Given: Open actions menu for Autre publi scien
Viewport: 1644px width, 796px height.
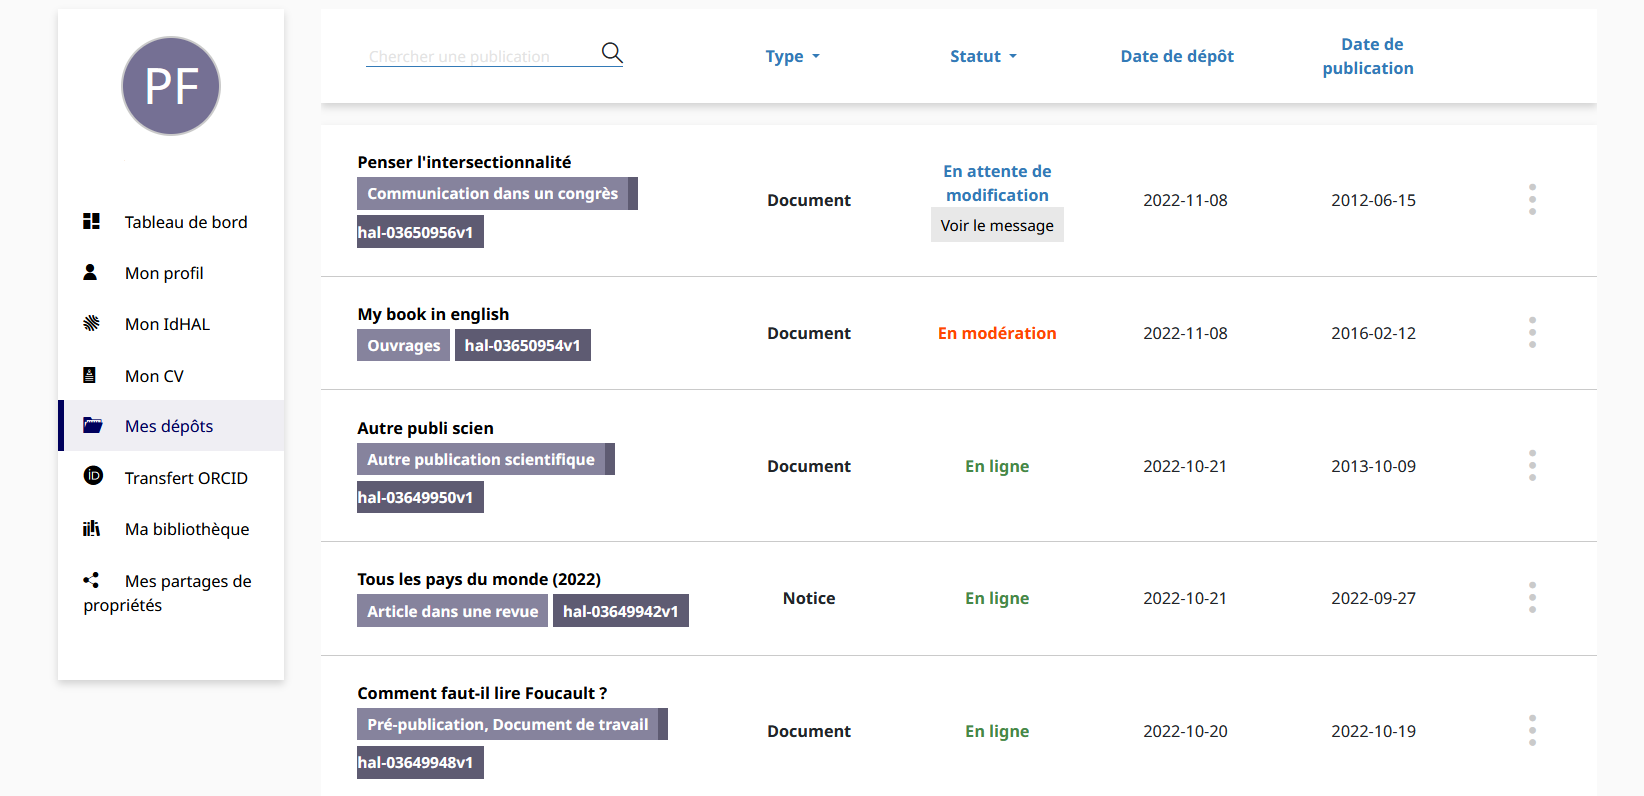Looking at the screenshot, I should tap(1532, 465).
